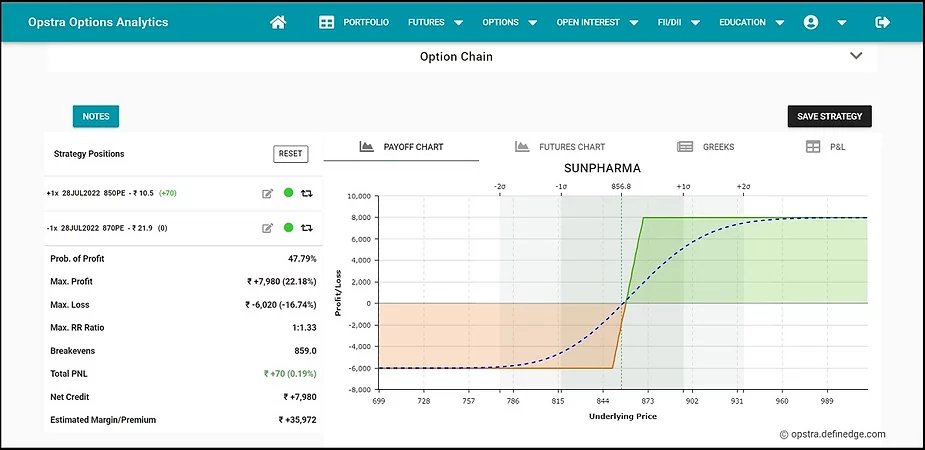Expand the Open Interest dropdown arrow

[634, 23]
